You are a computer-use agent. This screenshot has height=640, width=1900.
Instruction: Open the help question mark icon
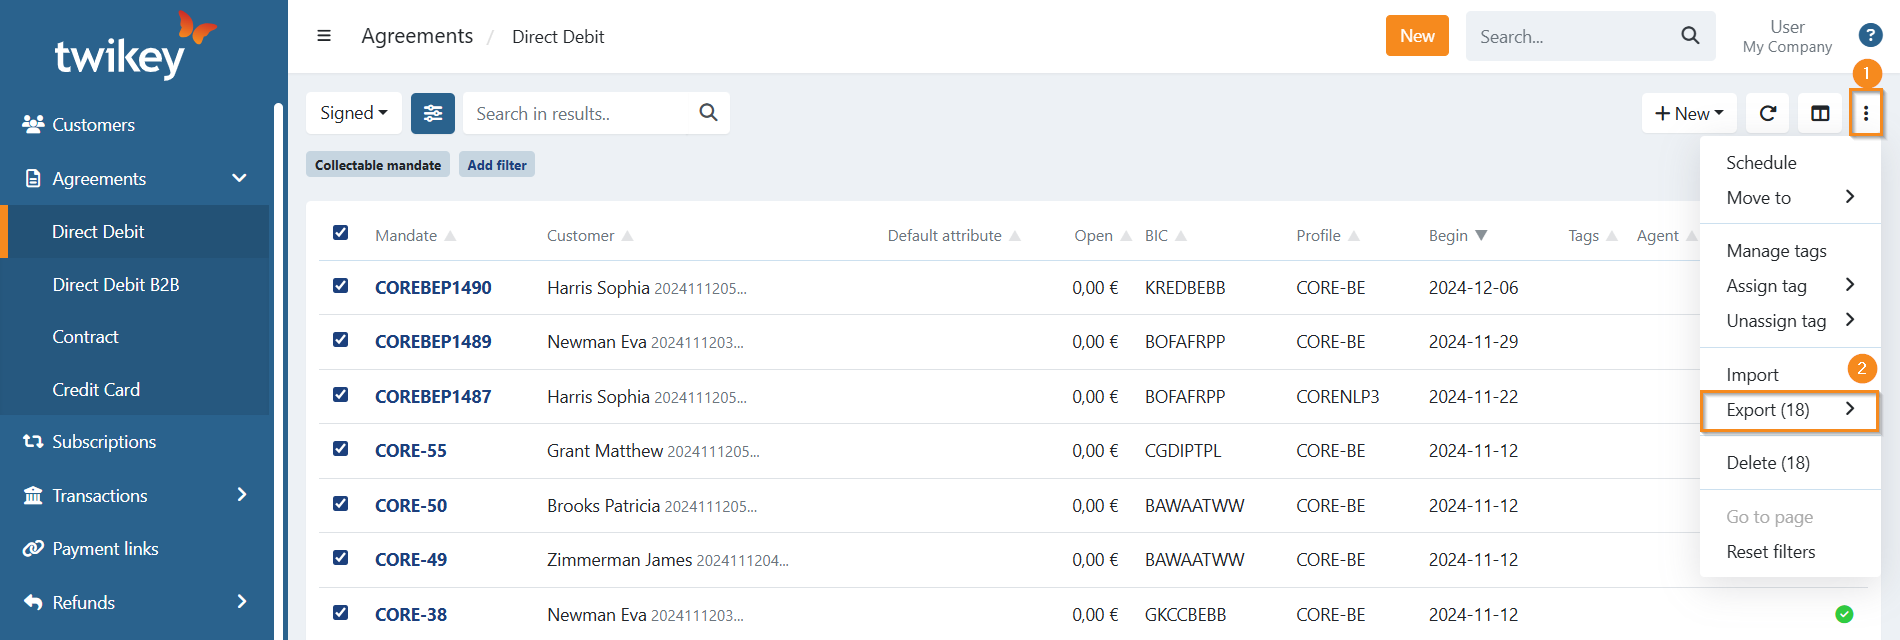tap(1870, 36)
